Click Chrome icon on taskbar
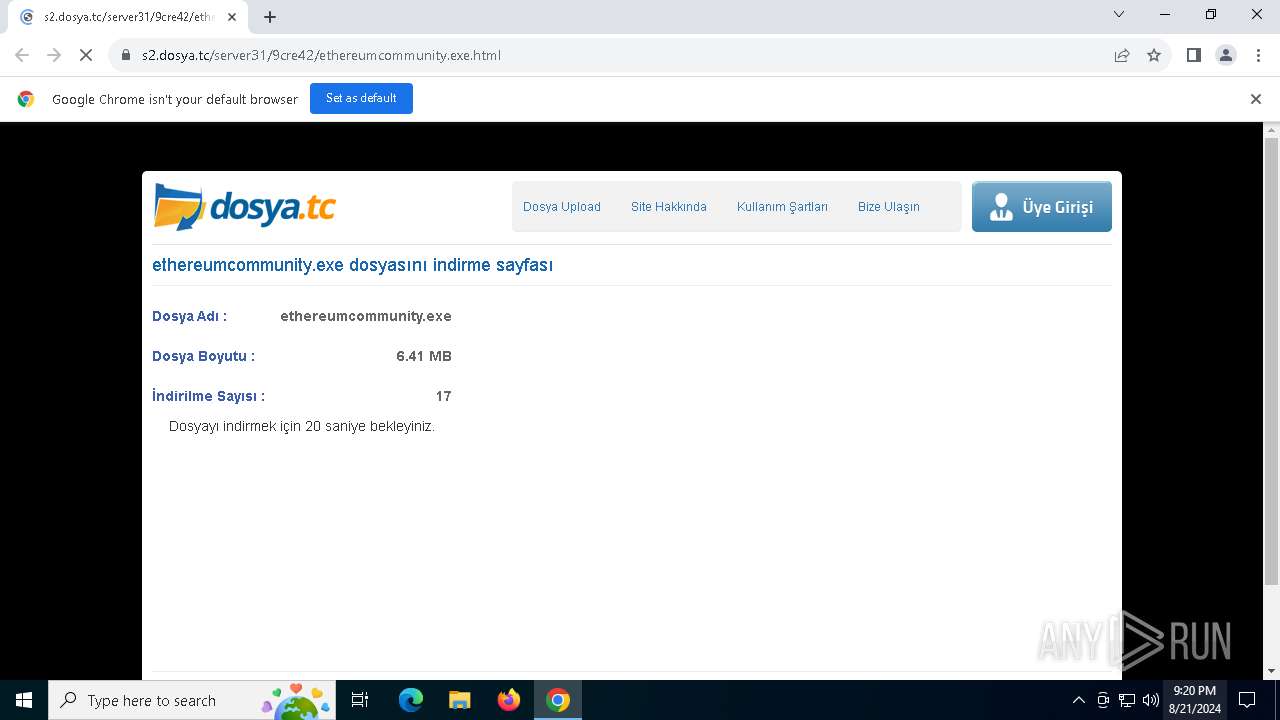The width and height of the screenshot is (1280, 720). 558,700
